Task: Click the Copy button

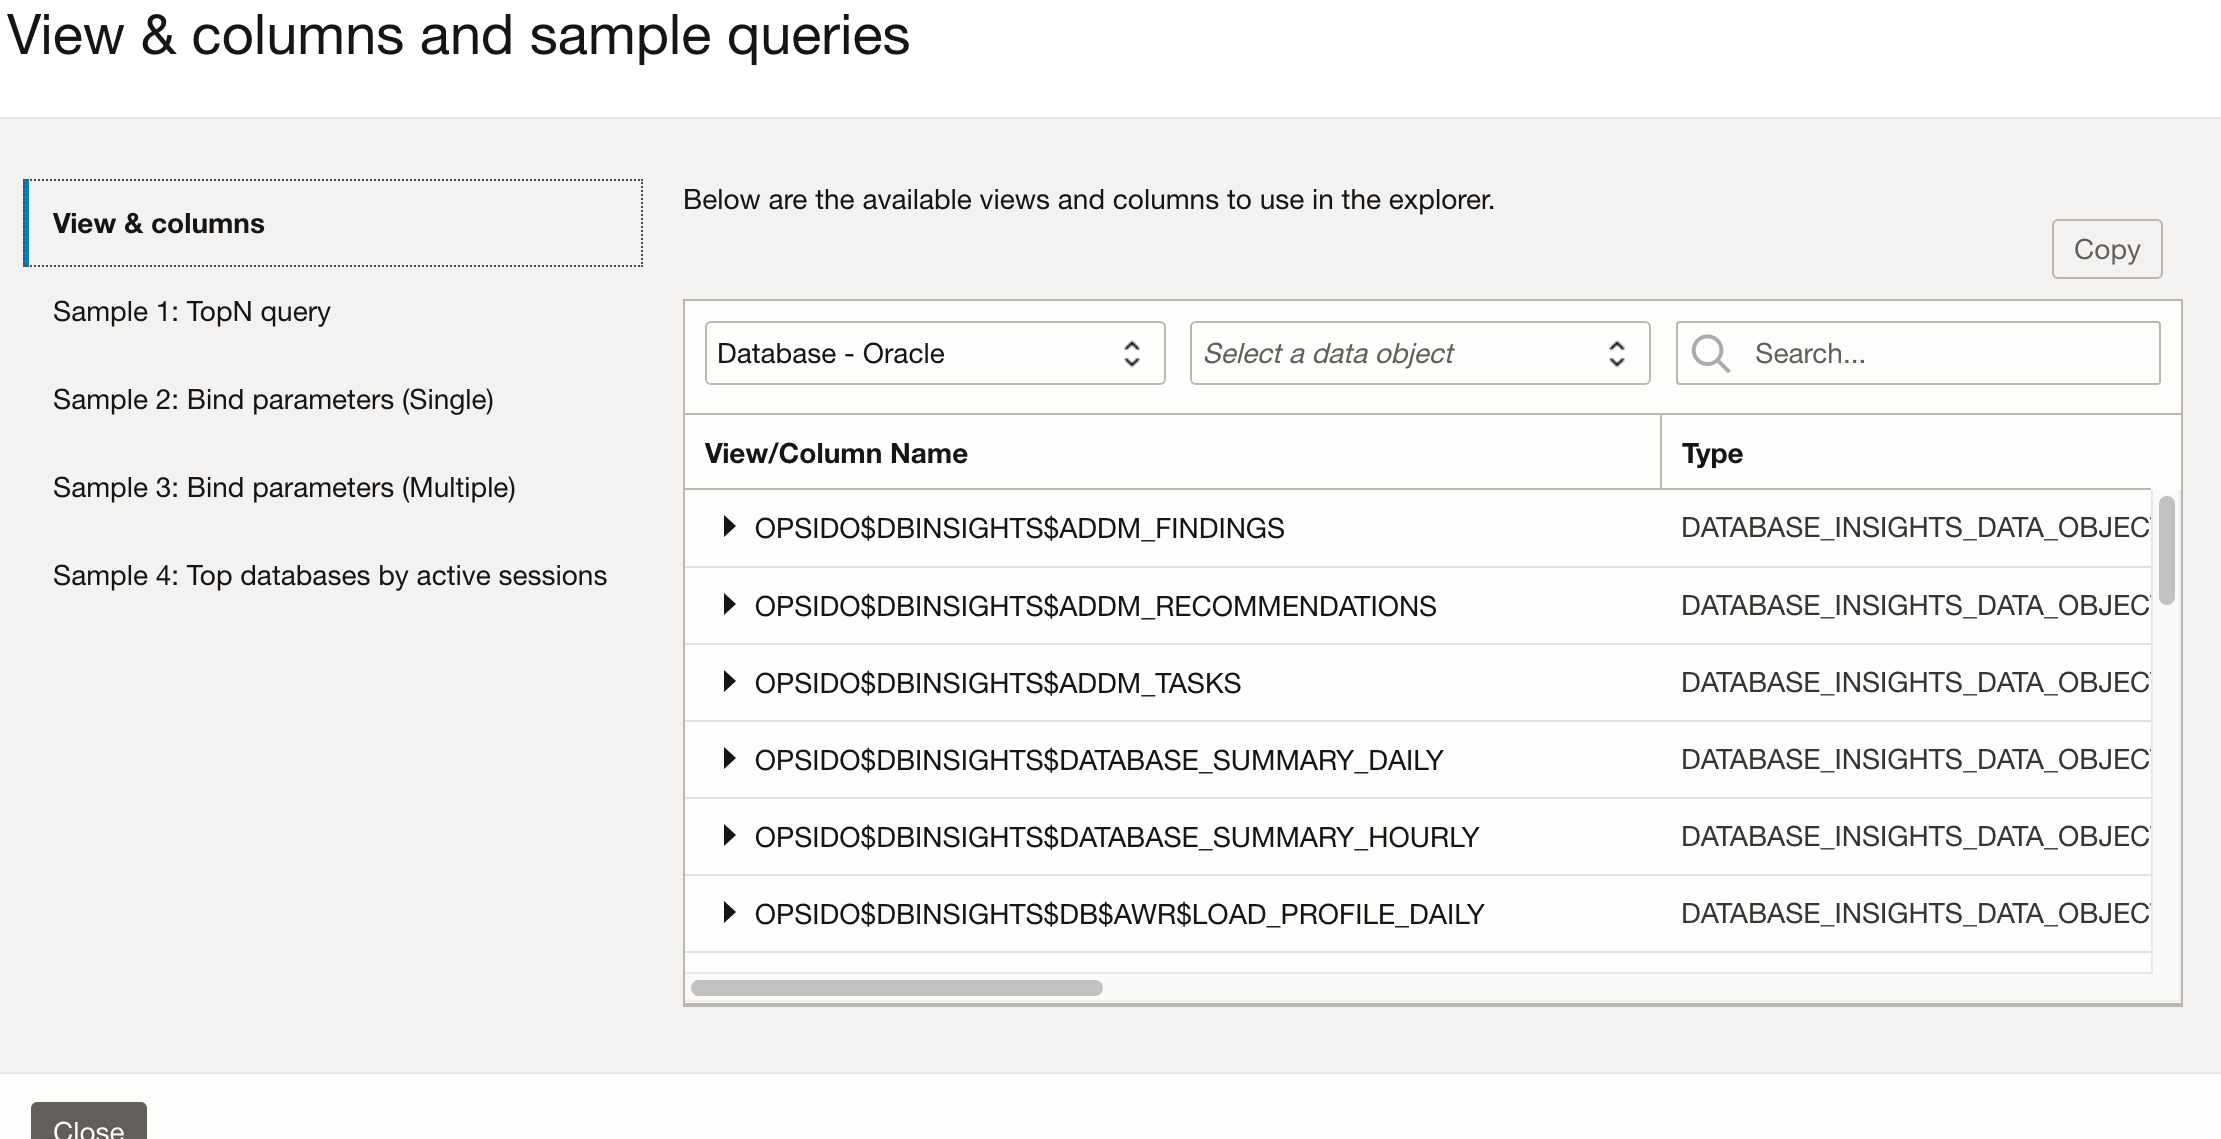Action: tap(2106, 248)
